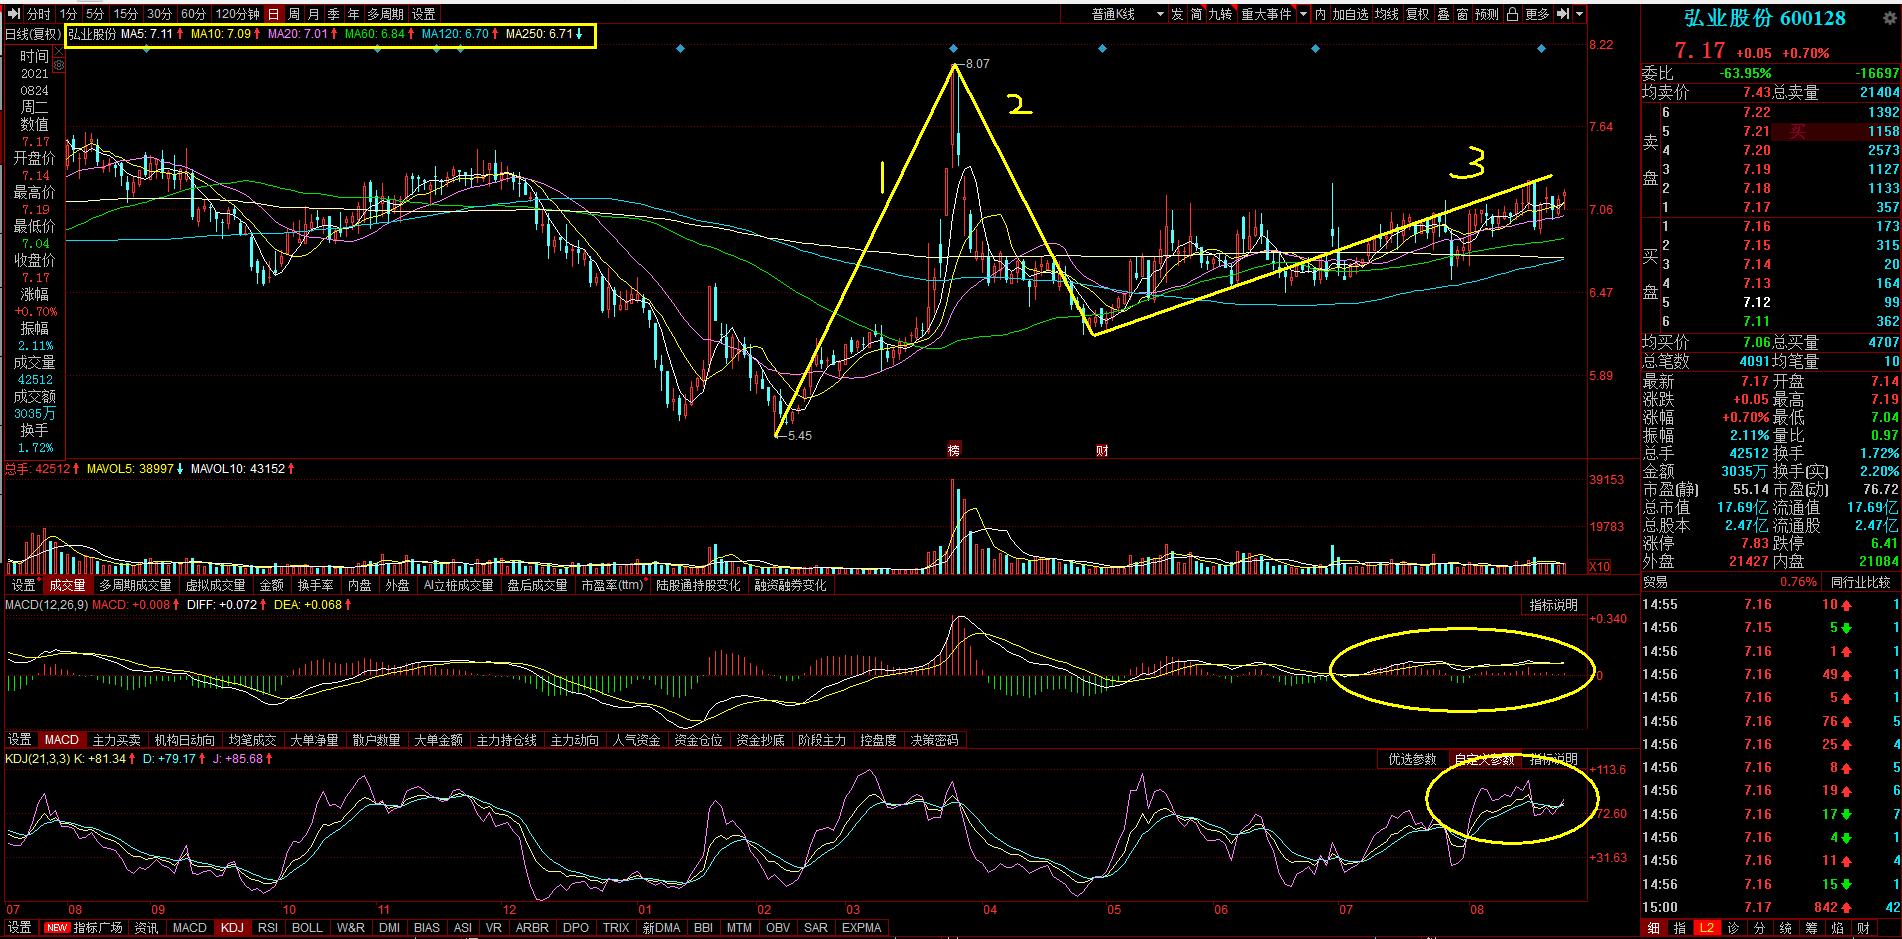Close the data panel with the small X icon
Image resolution: width=1902 pixels, height=939 pixels.
point(59,52)
